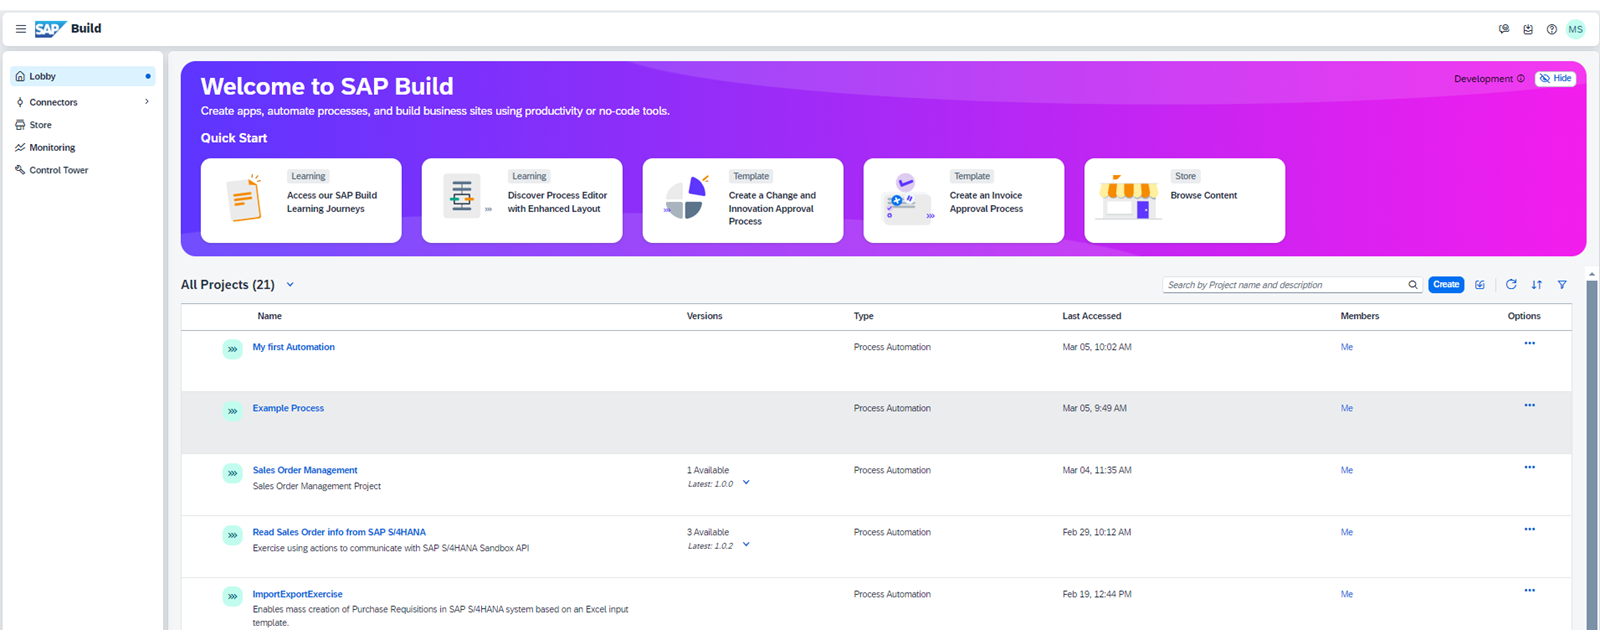Open the hamburger navigation menu
Screen dimensions: 1600x640
coord(20,29)
